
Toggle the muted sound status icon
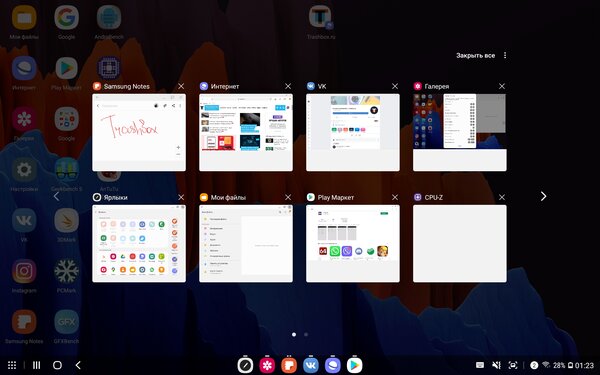(x=497, y=365)
